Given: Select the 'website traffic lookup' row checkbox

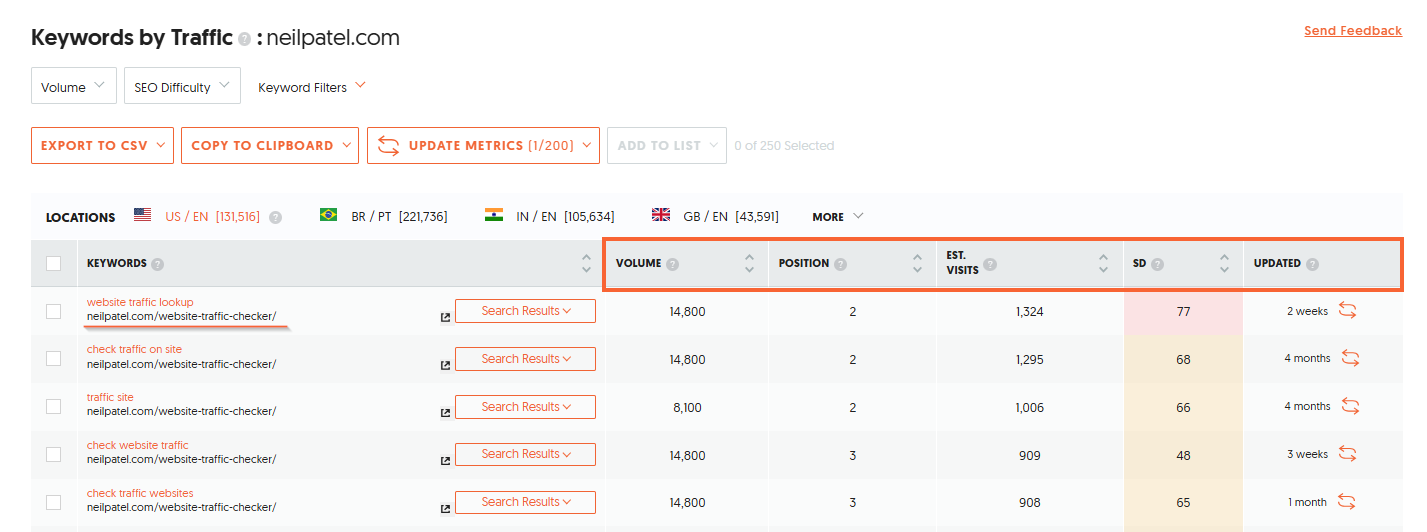Looking at the screenshot, I should [x=54, y=311].
